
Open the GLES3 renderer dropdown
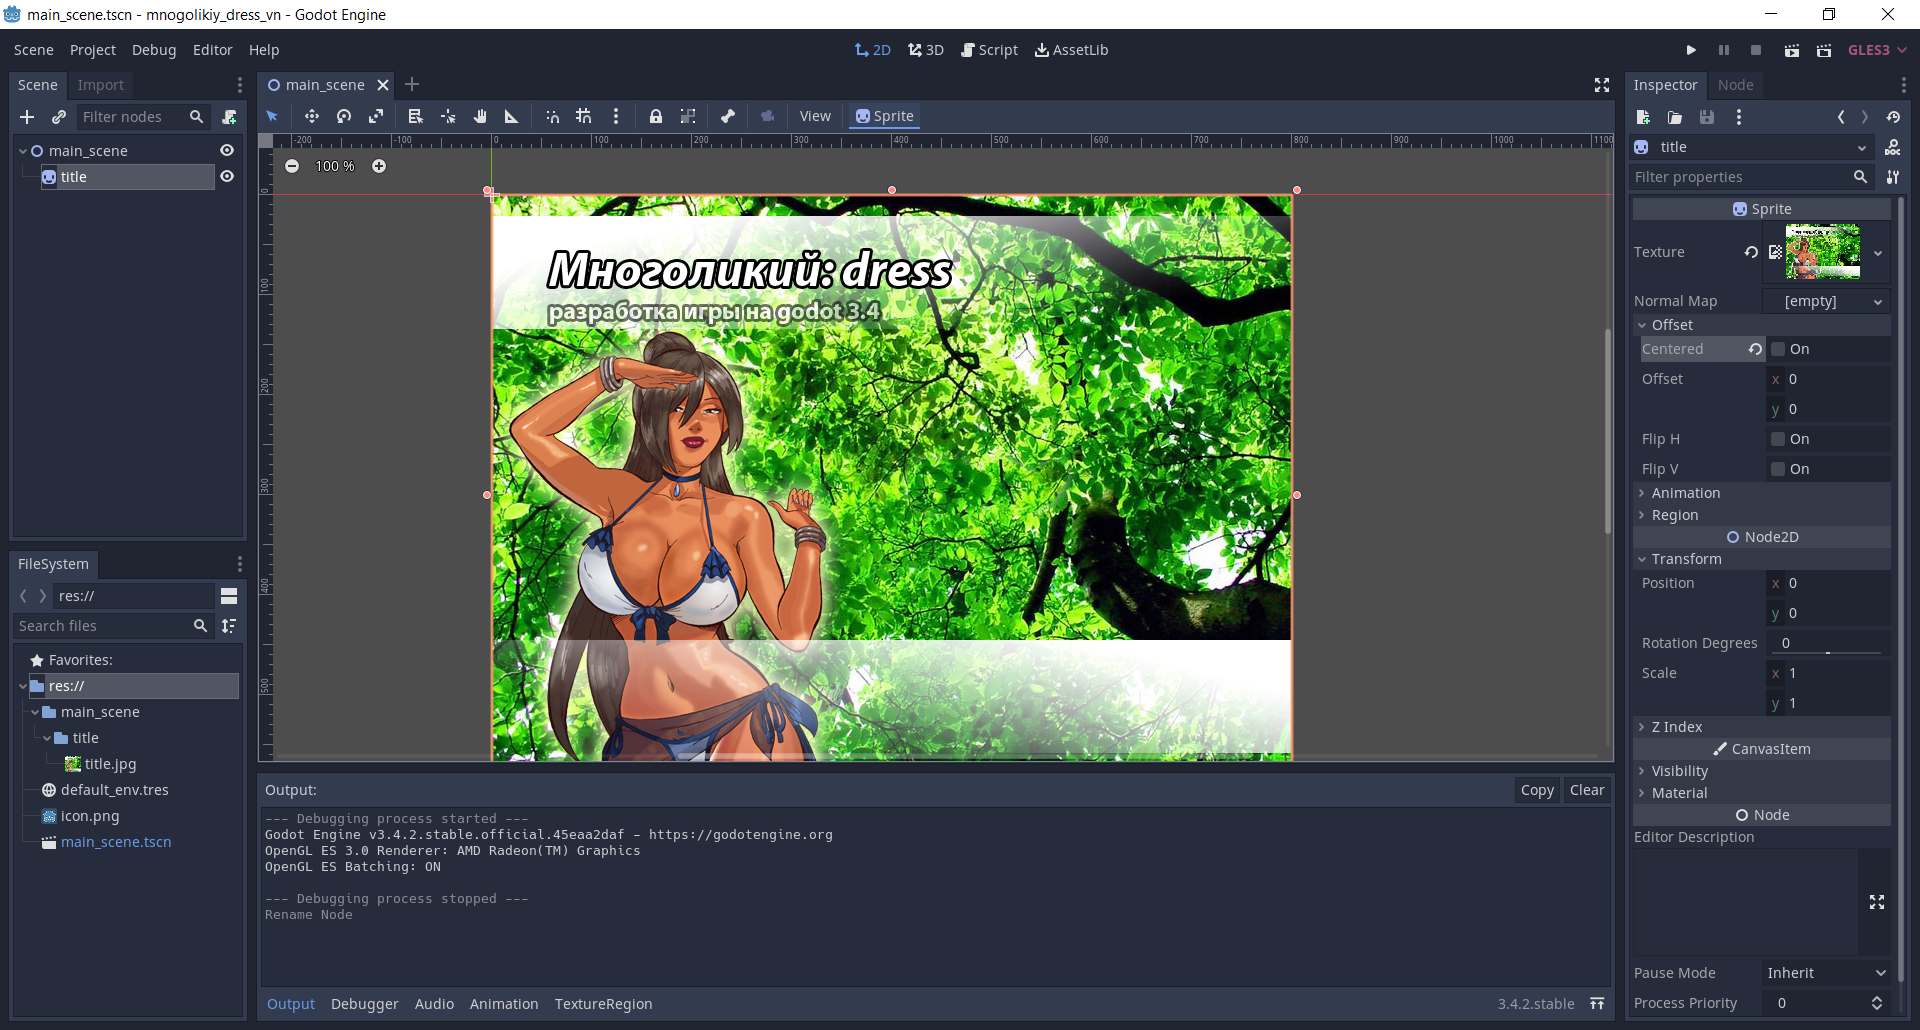pos(1877,50)
